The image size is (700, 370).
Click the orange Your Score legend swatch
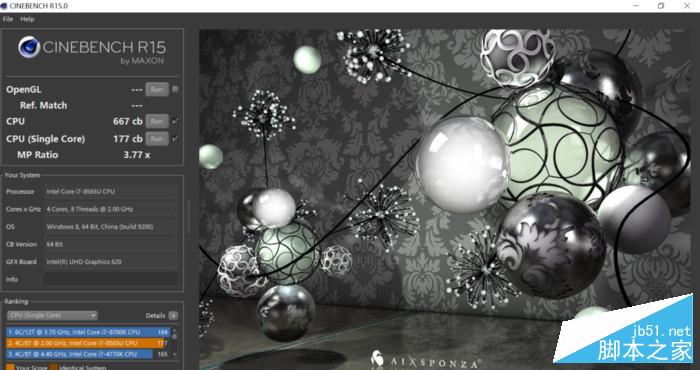click(10, 367)
